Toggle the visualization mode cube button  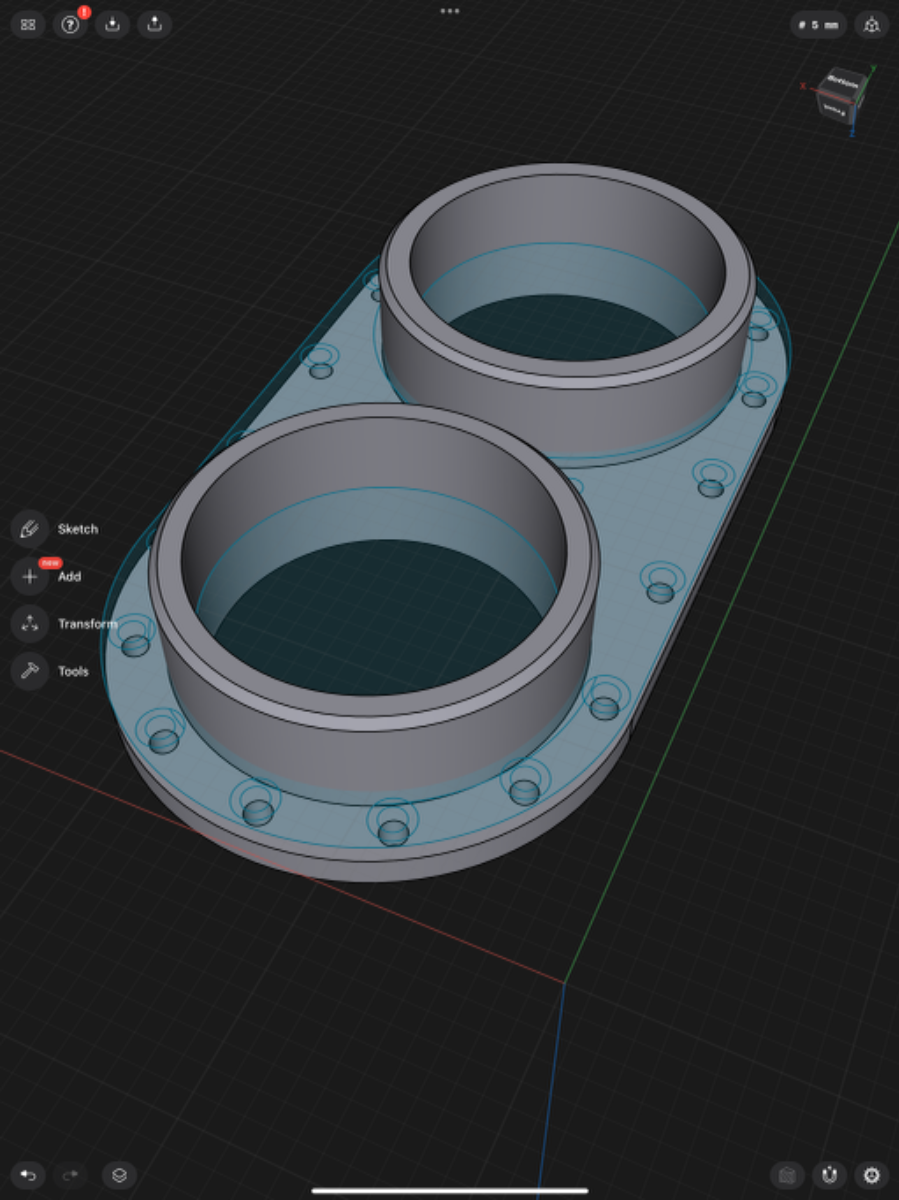787,1175
